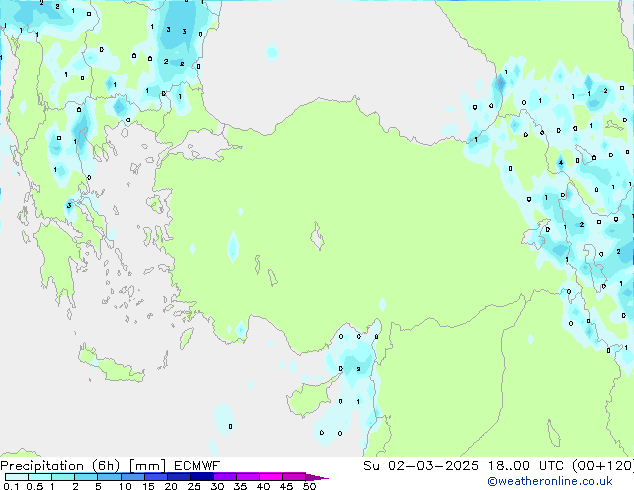Image resolution: width=634 pixels, height=490 pixels.
Task: Pick the 10–15 mm legend swatch
Action: point(132,477)
